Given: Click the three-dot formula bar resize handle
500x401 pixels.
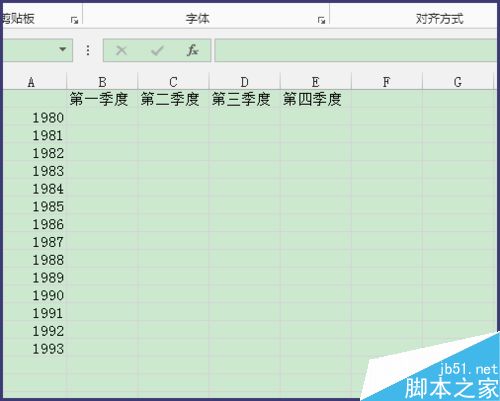Looking at the screenshot, I should point(88,50).
